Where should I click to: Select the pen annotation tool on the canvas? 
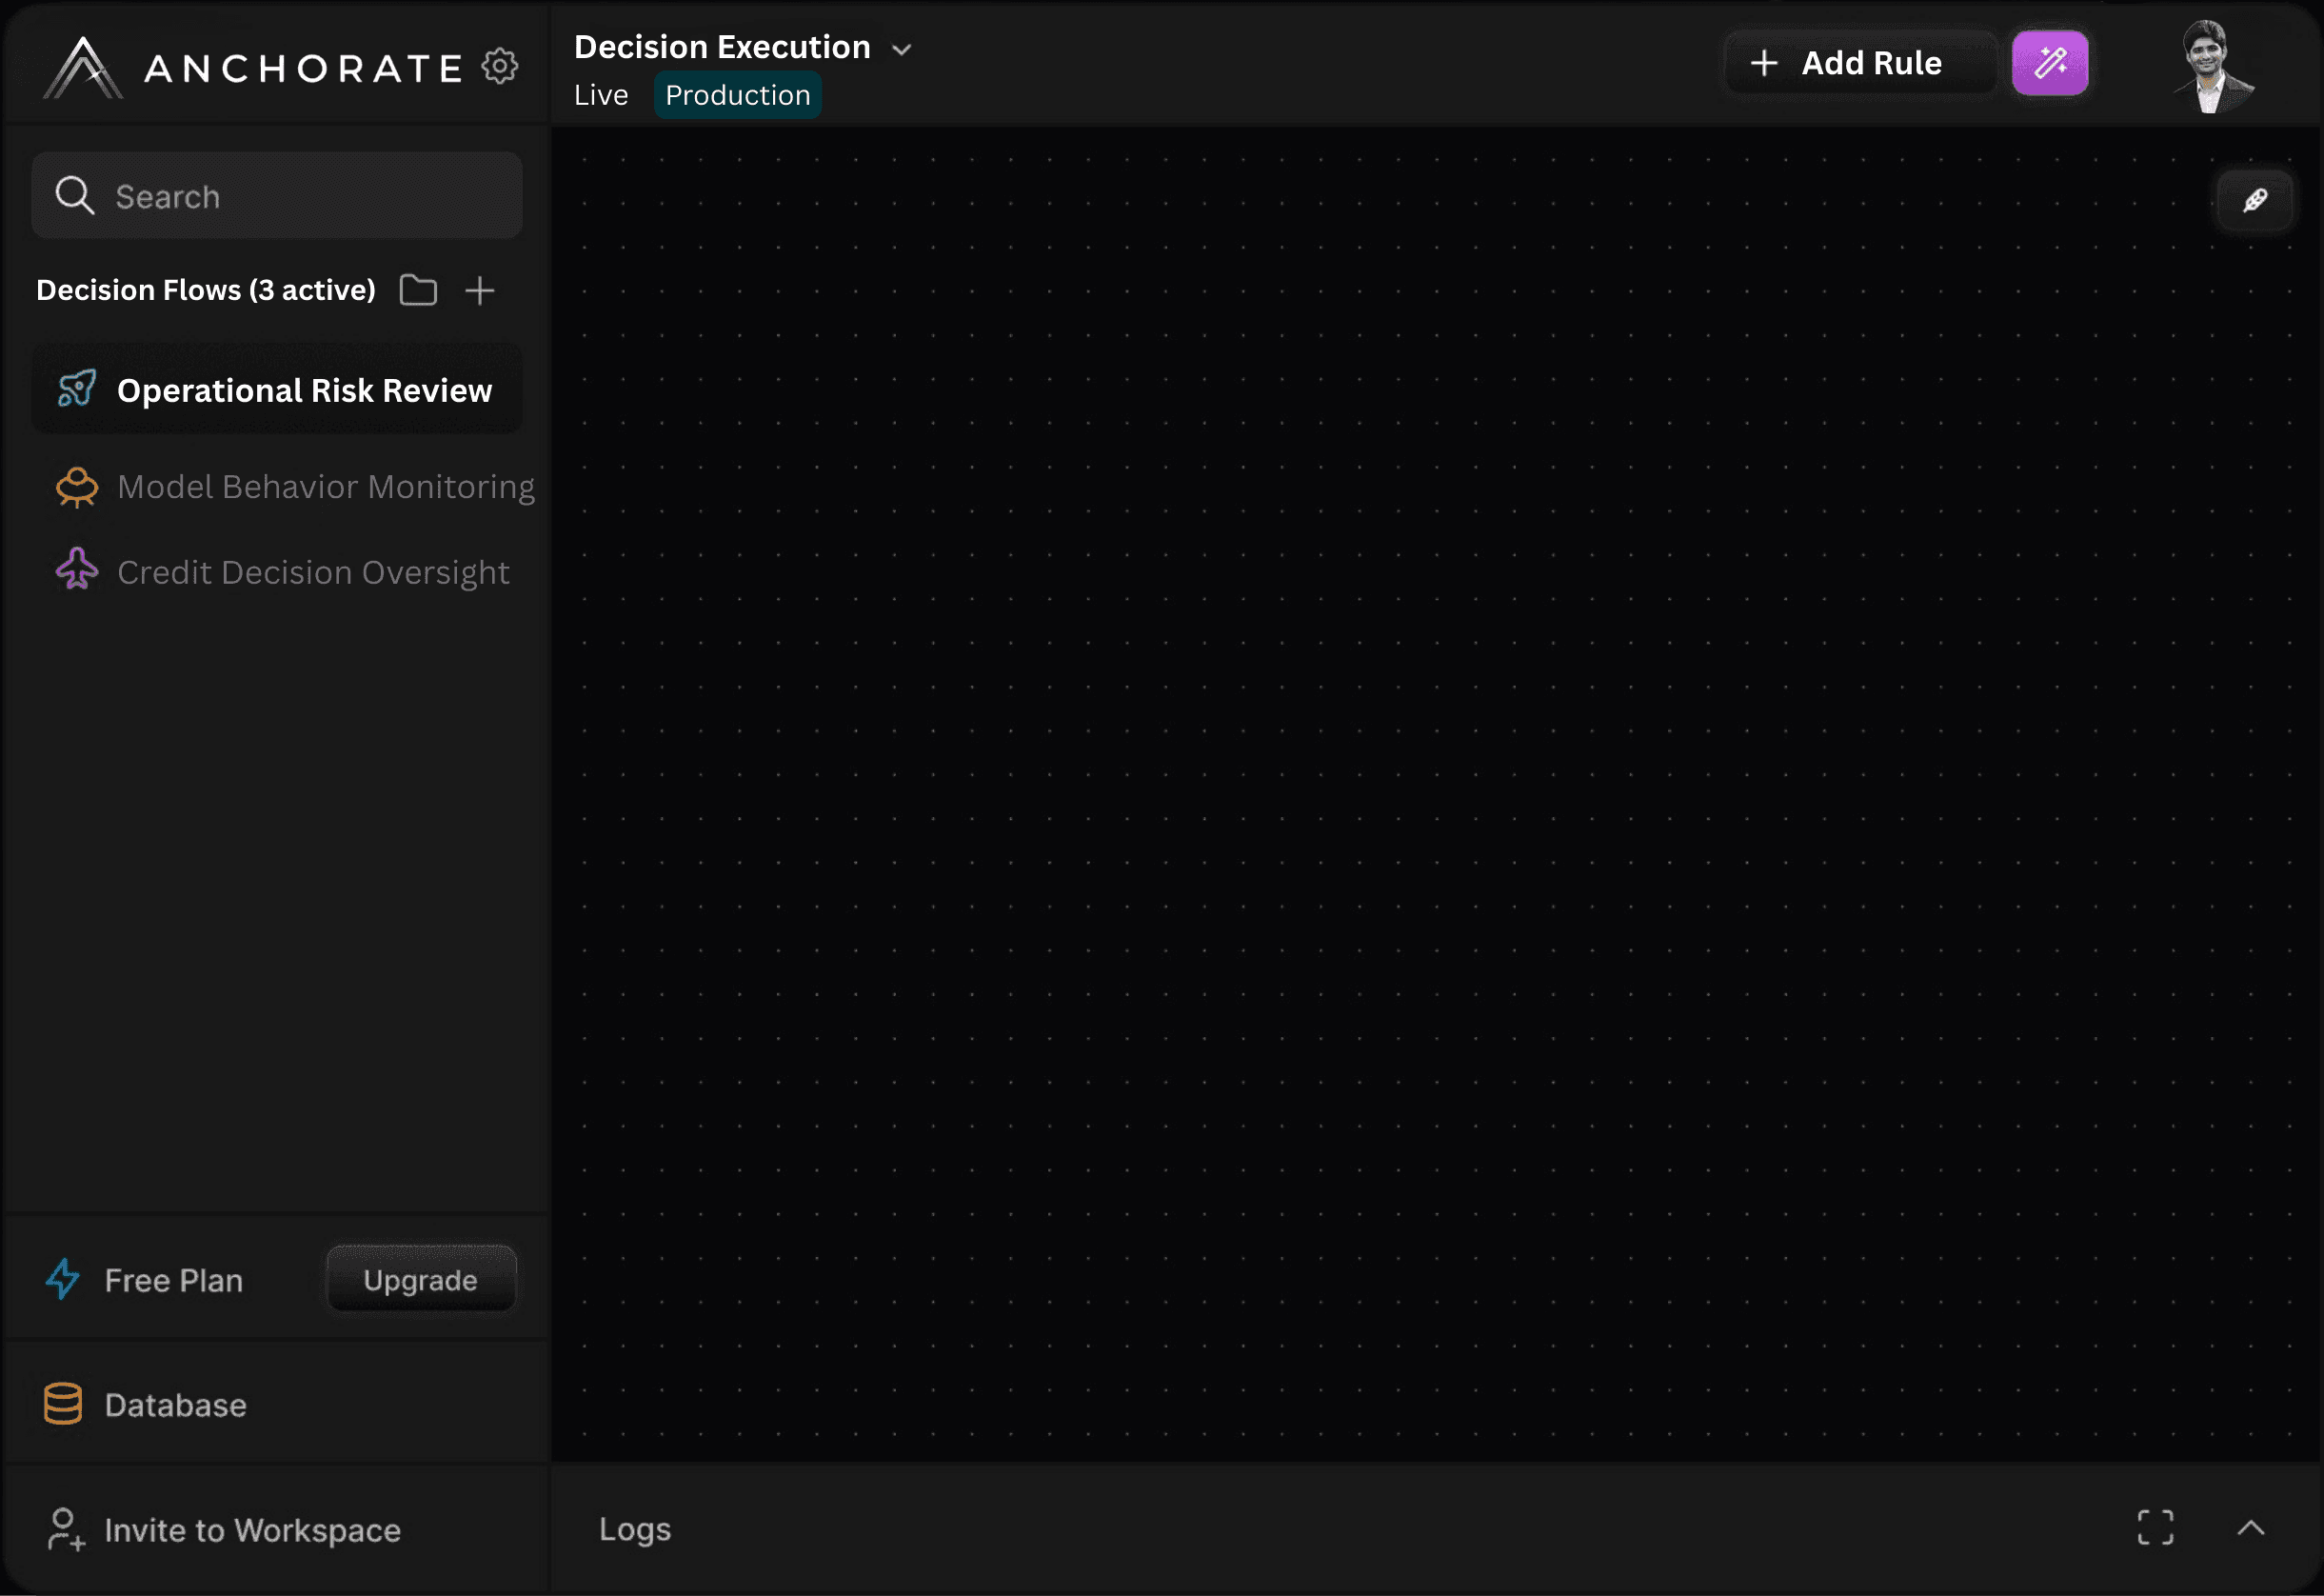(2255, 200)
